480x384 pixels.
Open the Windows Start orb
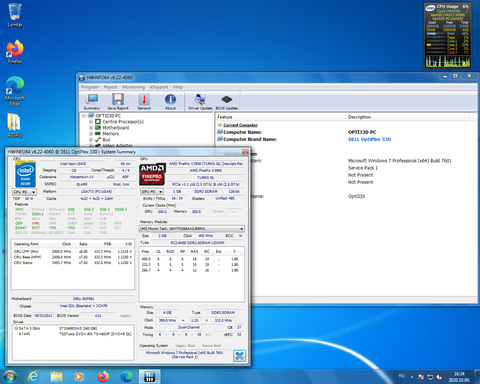pyautogui.click(x=10, y=377)
